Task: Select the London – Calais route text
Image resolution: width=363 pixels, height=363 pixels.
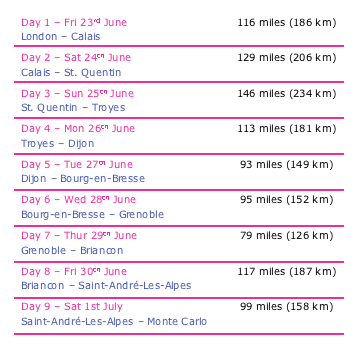Action: pyautogui.click(x=61, y=36)
